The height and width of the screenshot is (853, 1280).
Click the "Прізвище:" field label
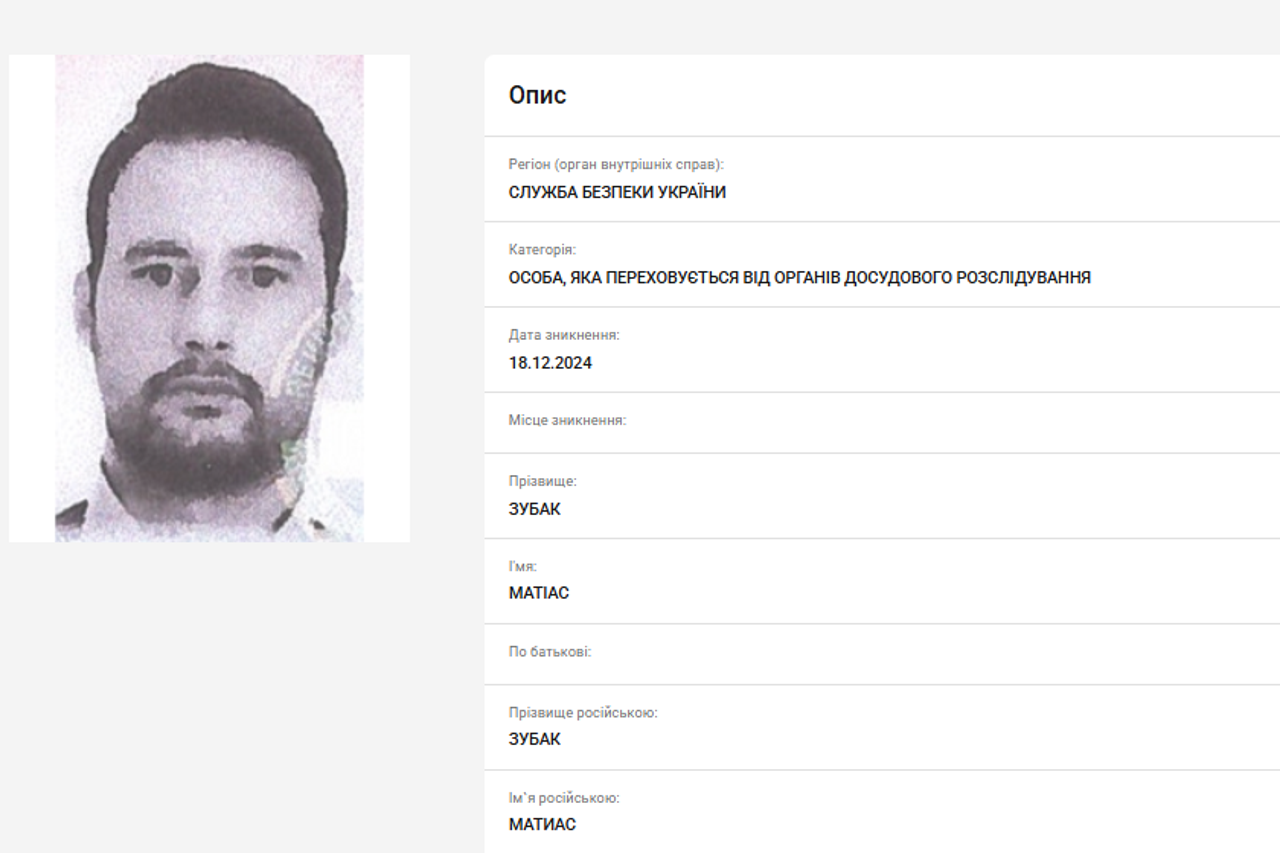click(542, 481)
